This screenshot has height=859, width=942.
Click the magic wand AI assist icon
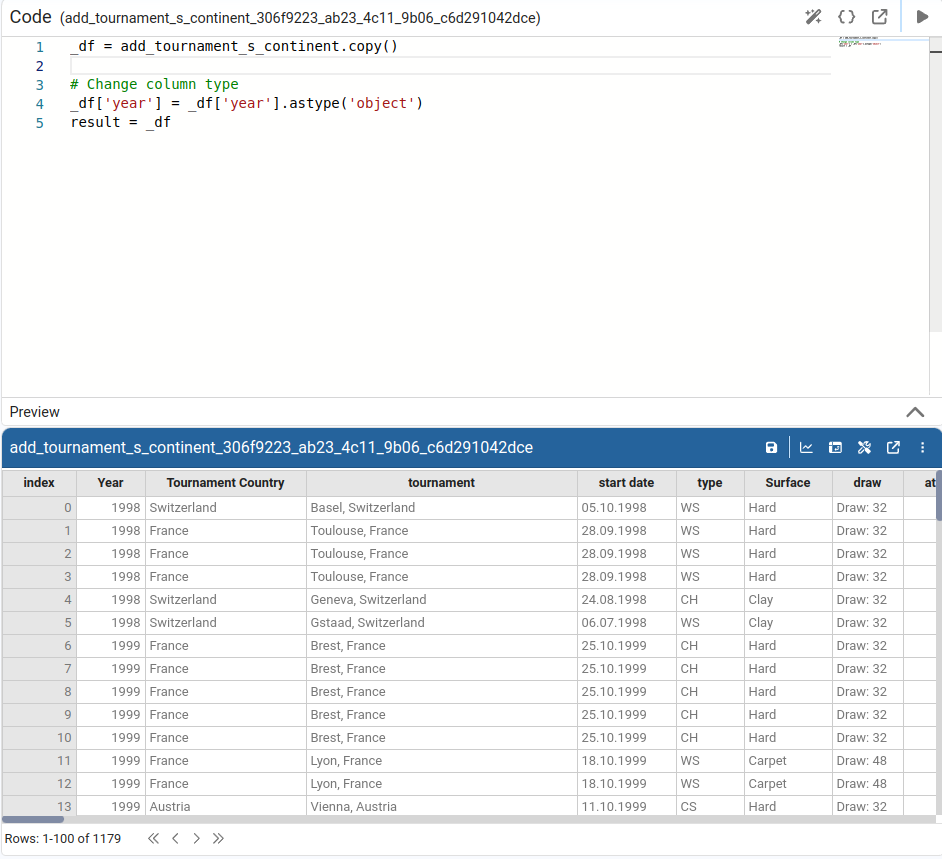click(x=813, y=17)
